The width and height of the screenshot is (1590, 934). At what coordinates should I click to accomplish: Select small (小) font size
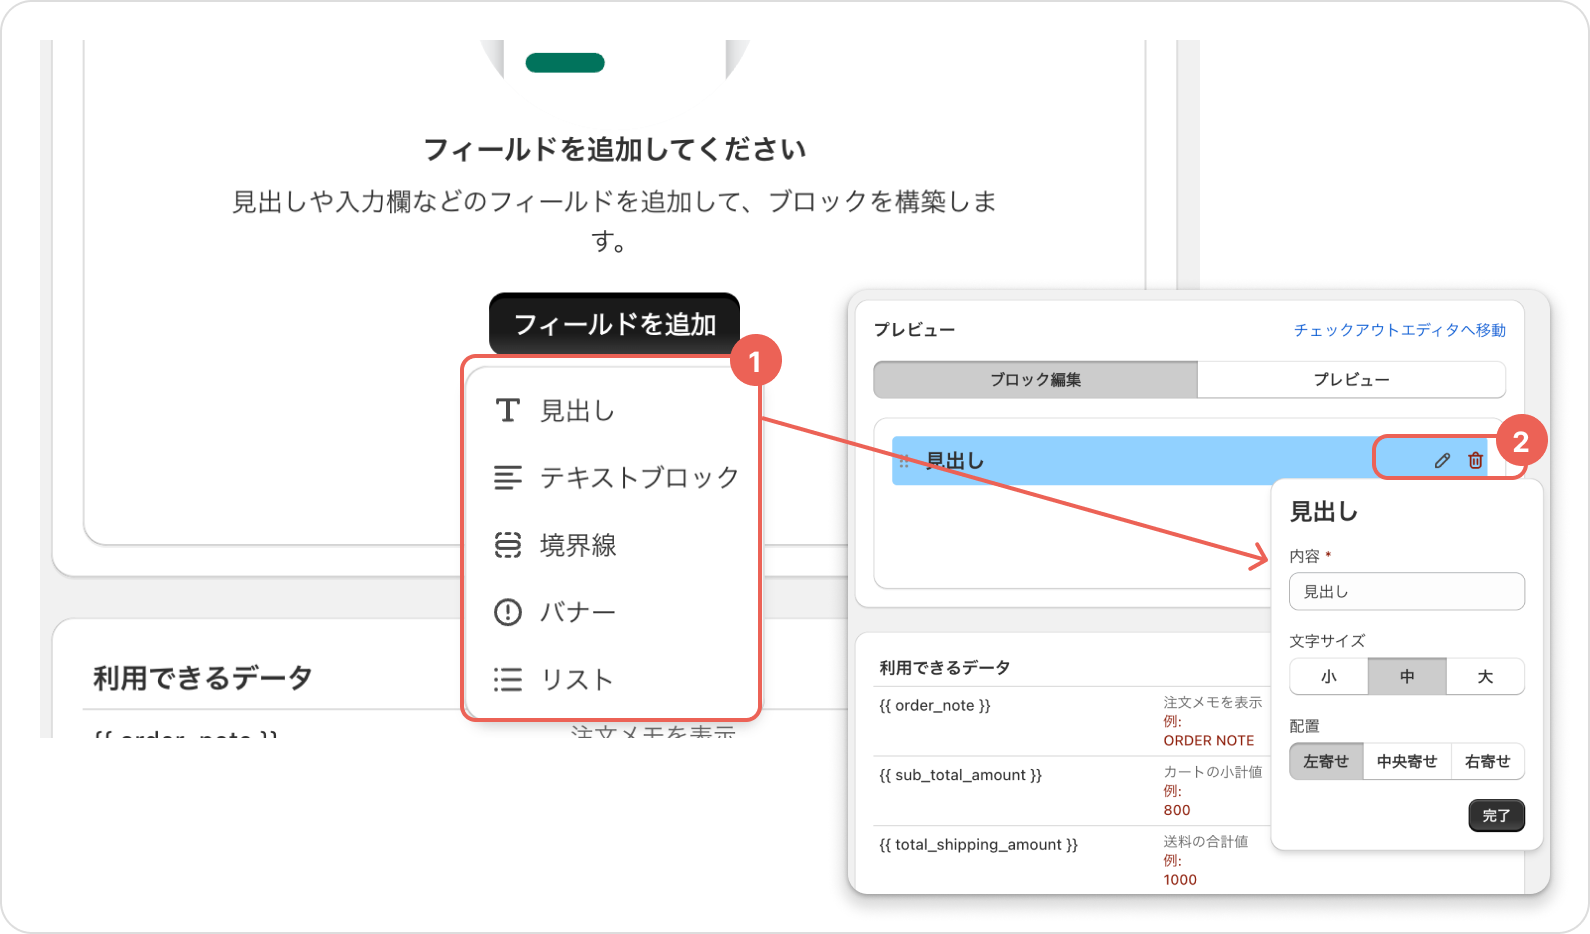pyautogui.click(x=1328, y=677)
